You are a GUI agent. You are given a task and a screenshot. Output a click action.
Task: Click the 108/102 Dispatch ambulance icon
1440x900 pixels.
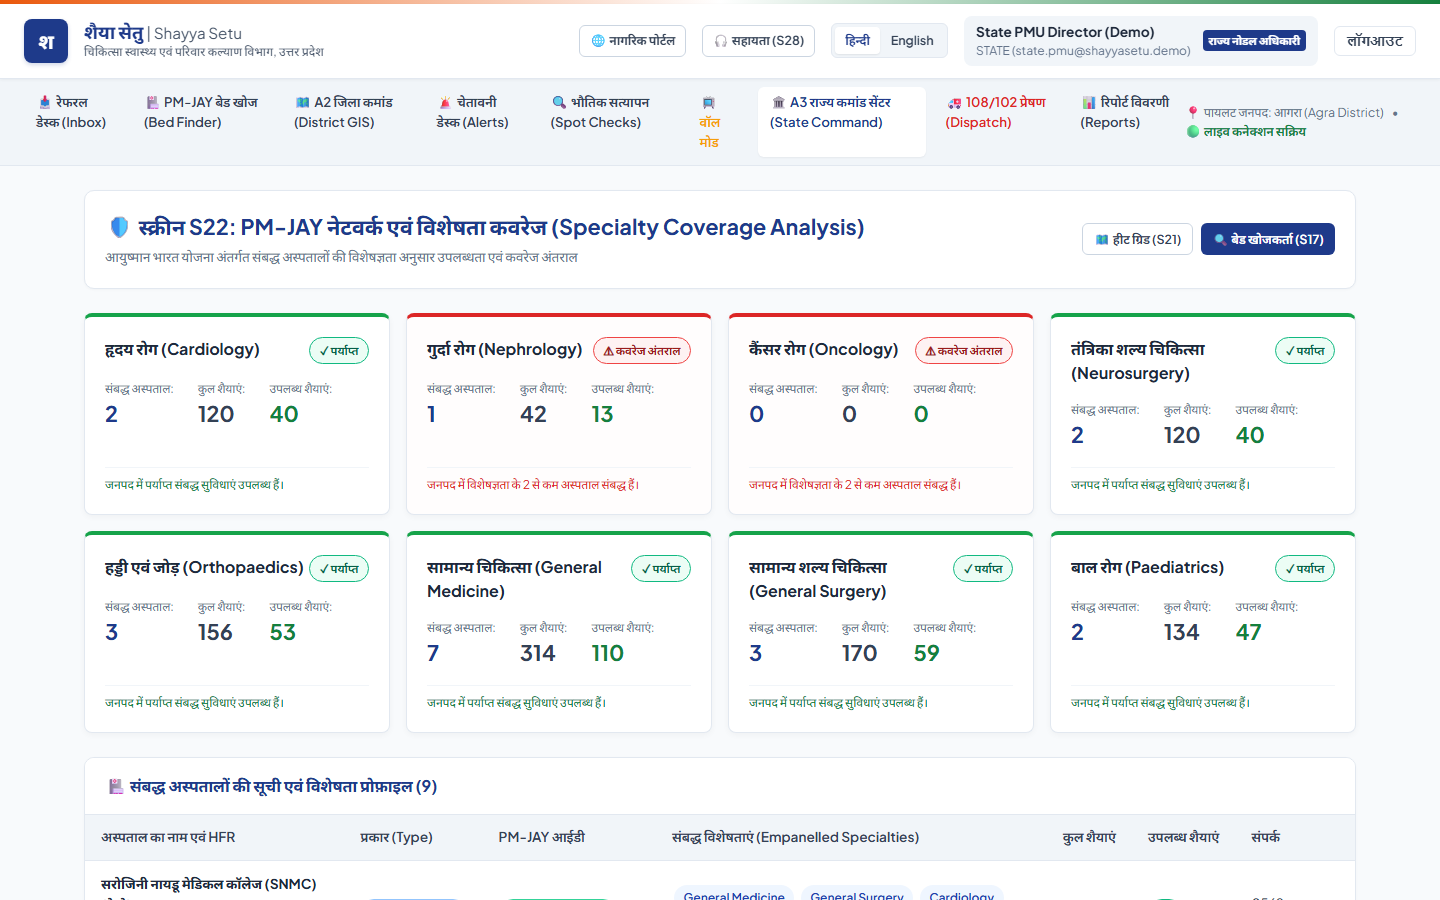(x=955, y=102)
